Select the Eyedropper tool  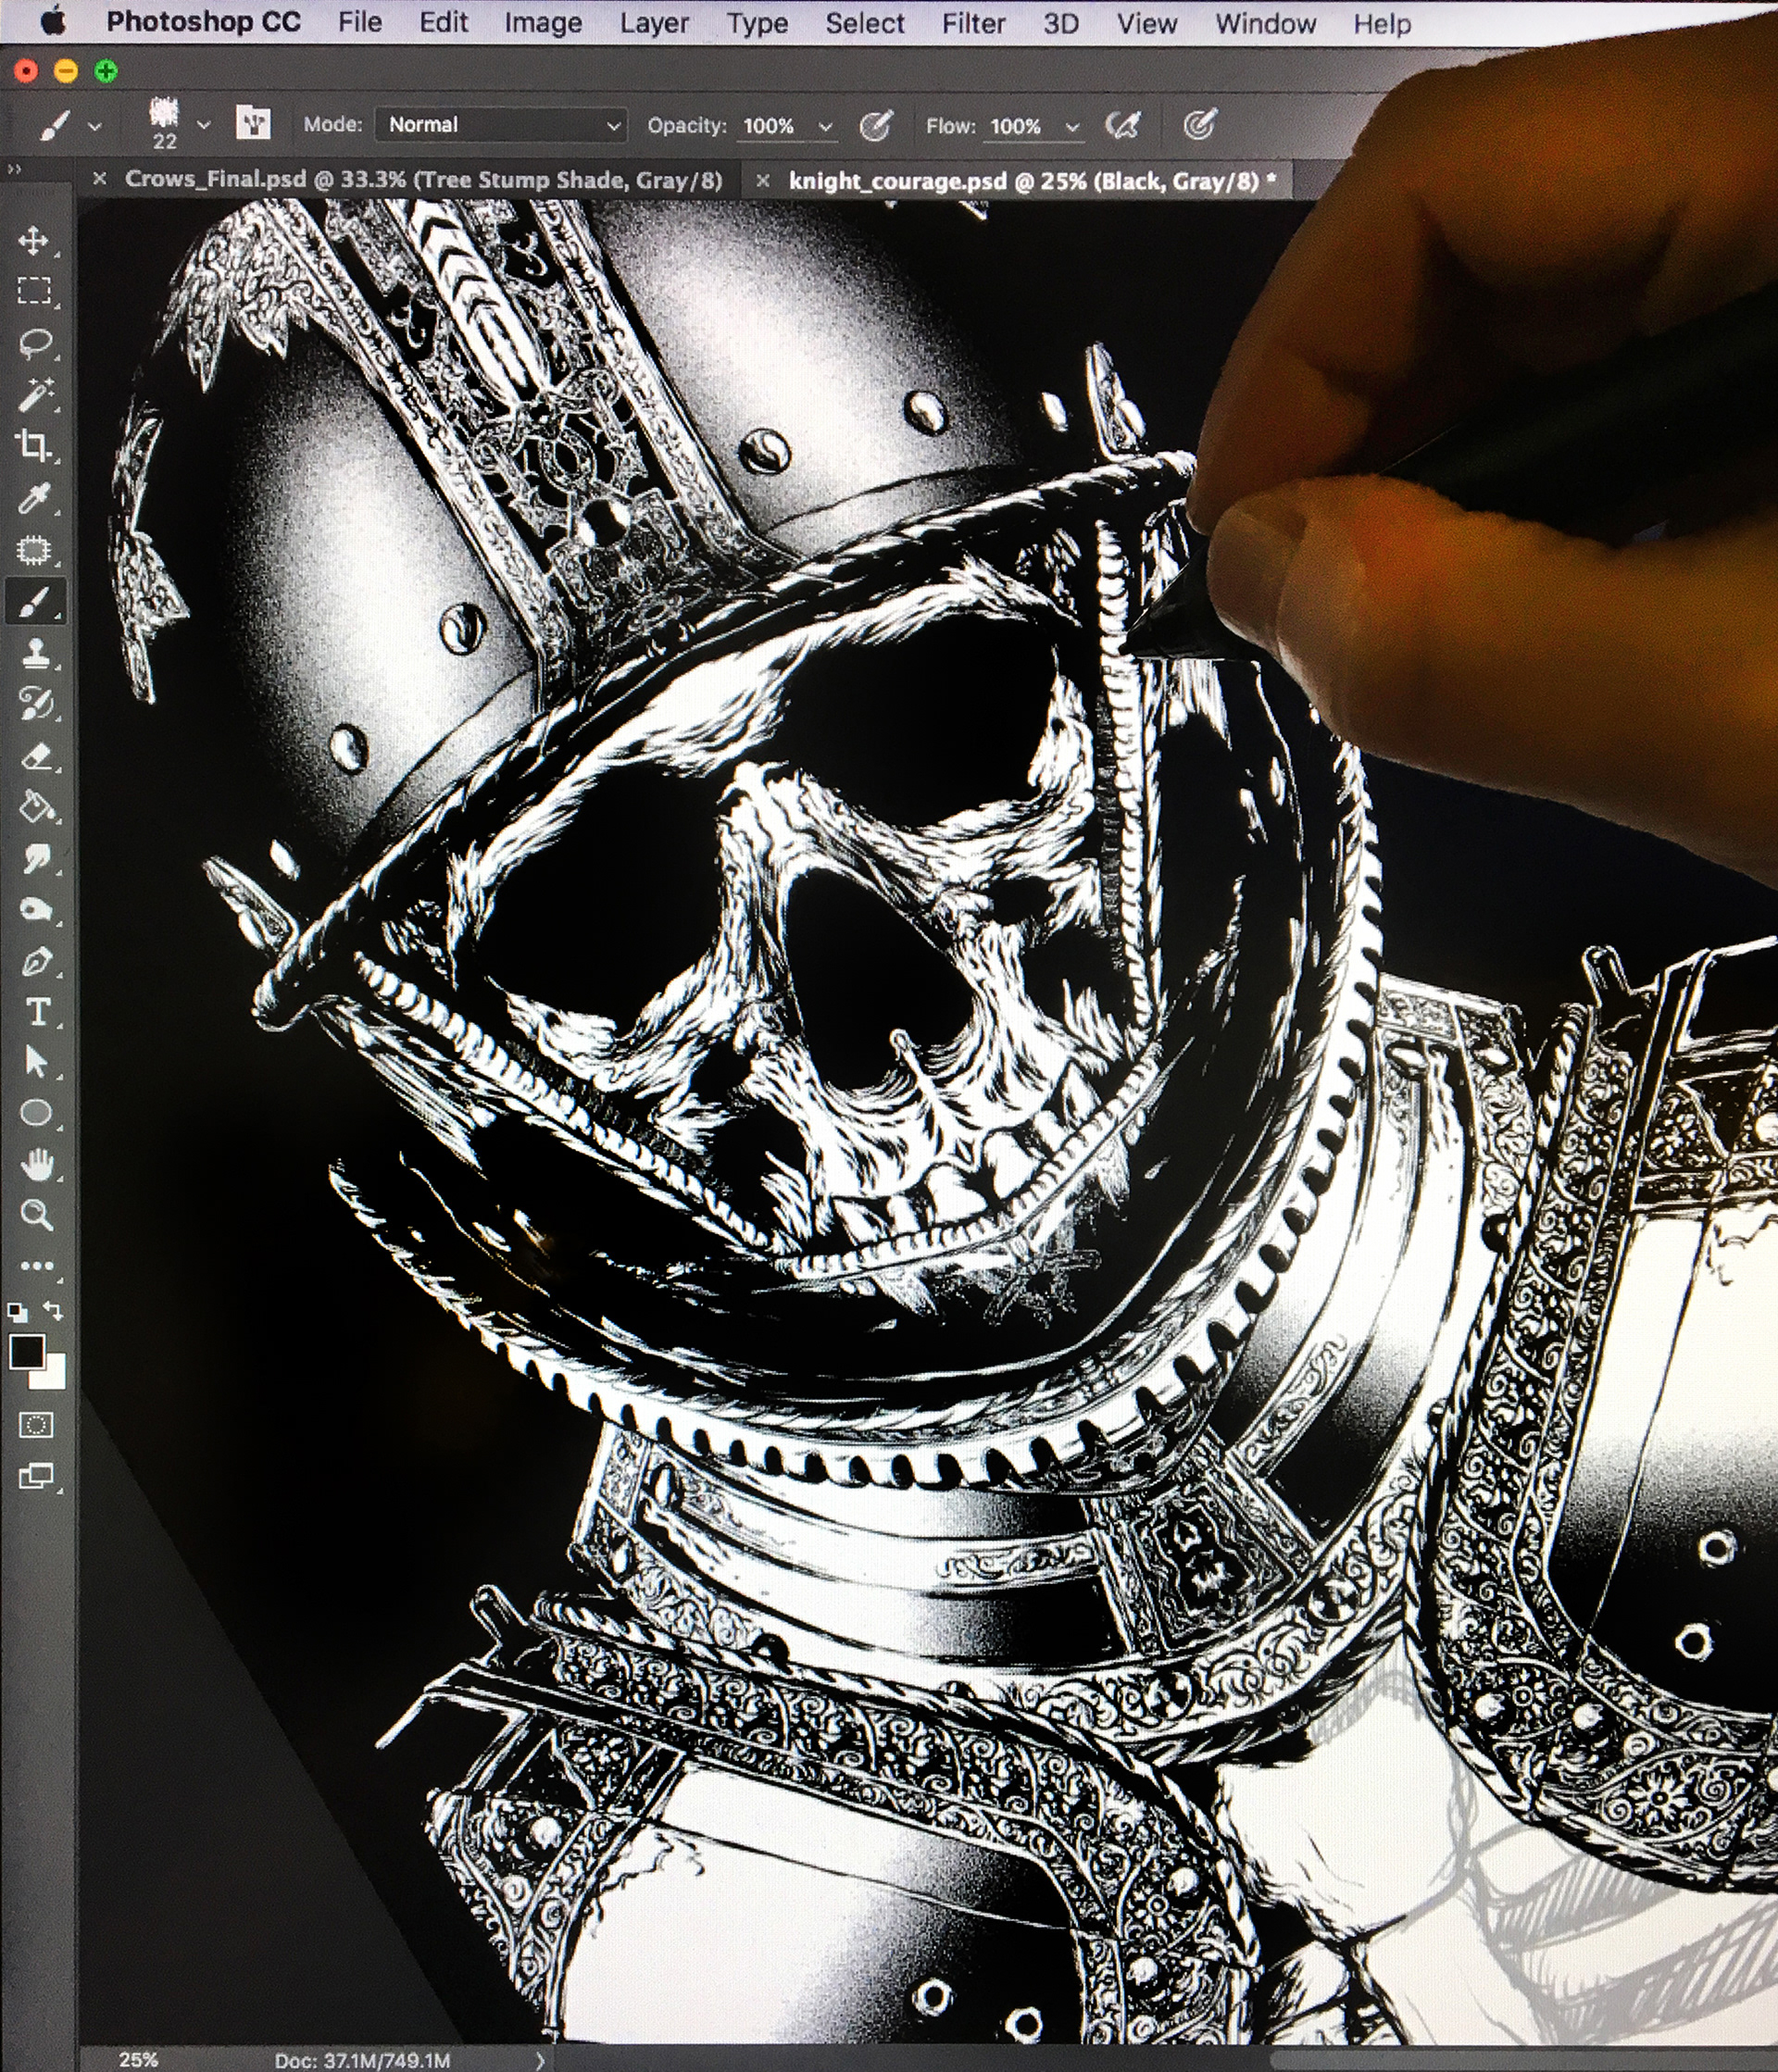pyautogui.click(x=35, y=498)
